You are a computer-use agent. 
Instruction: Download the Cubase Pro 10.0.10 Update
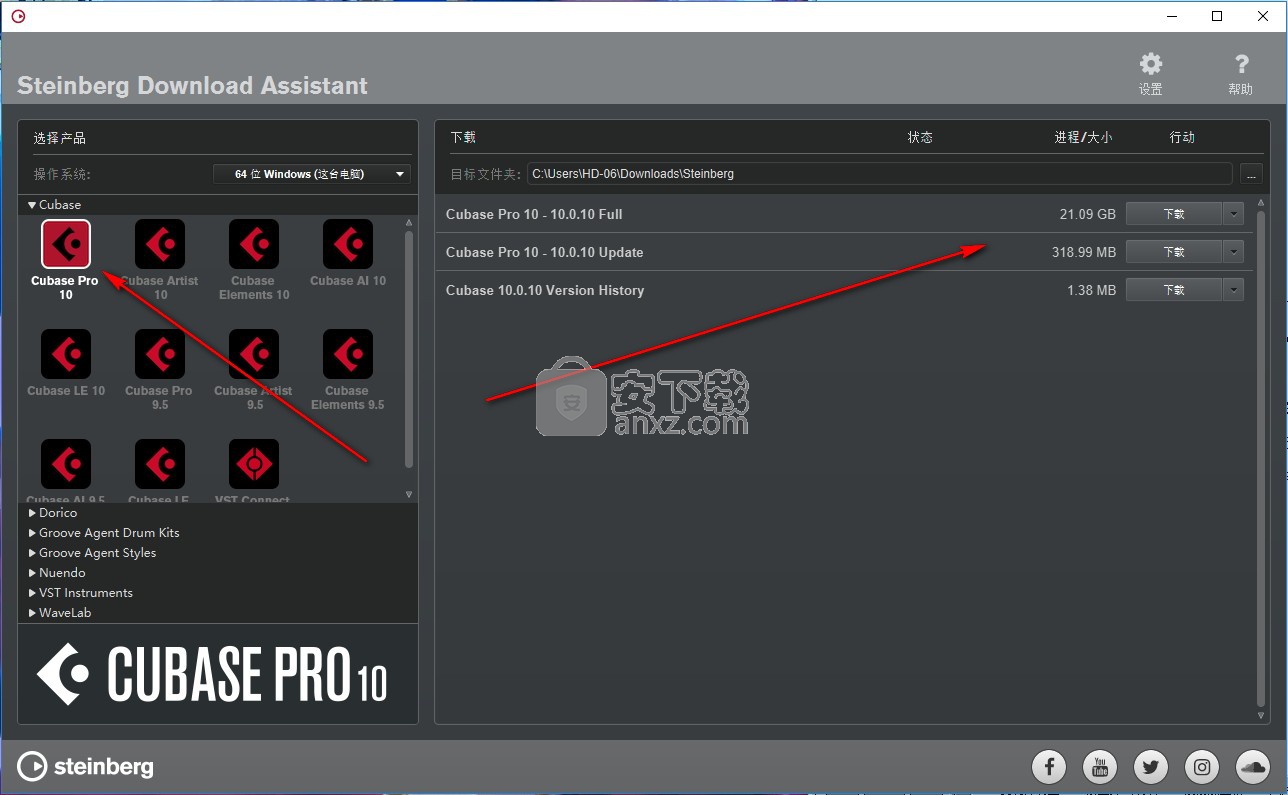click(x=1173, y=252)
